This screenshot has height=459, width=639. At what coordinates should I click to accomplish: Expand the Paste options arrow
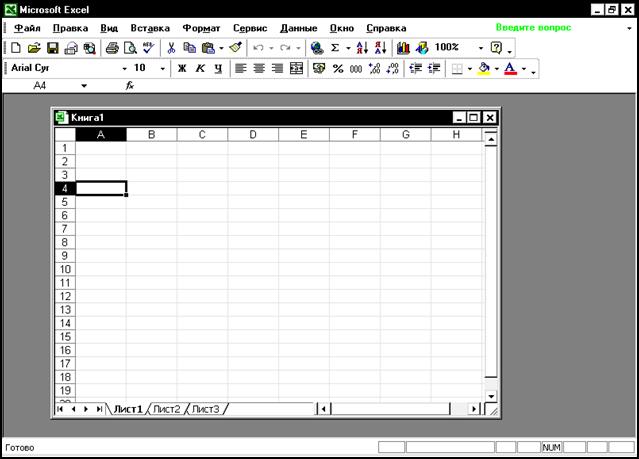click(221, 48)
